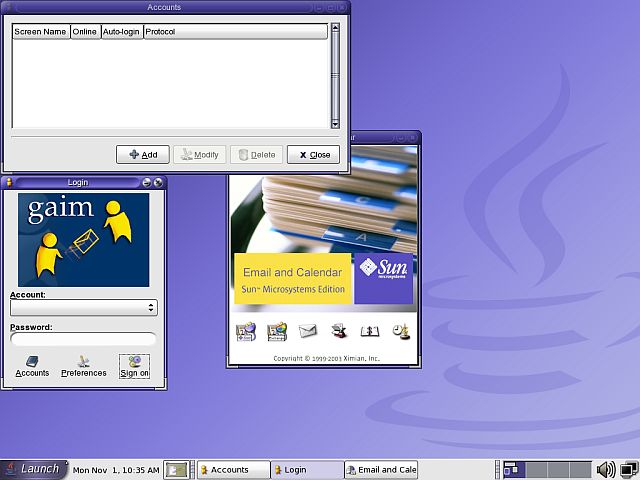Click the volume speaker icon in panel

coord(605,470)
